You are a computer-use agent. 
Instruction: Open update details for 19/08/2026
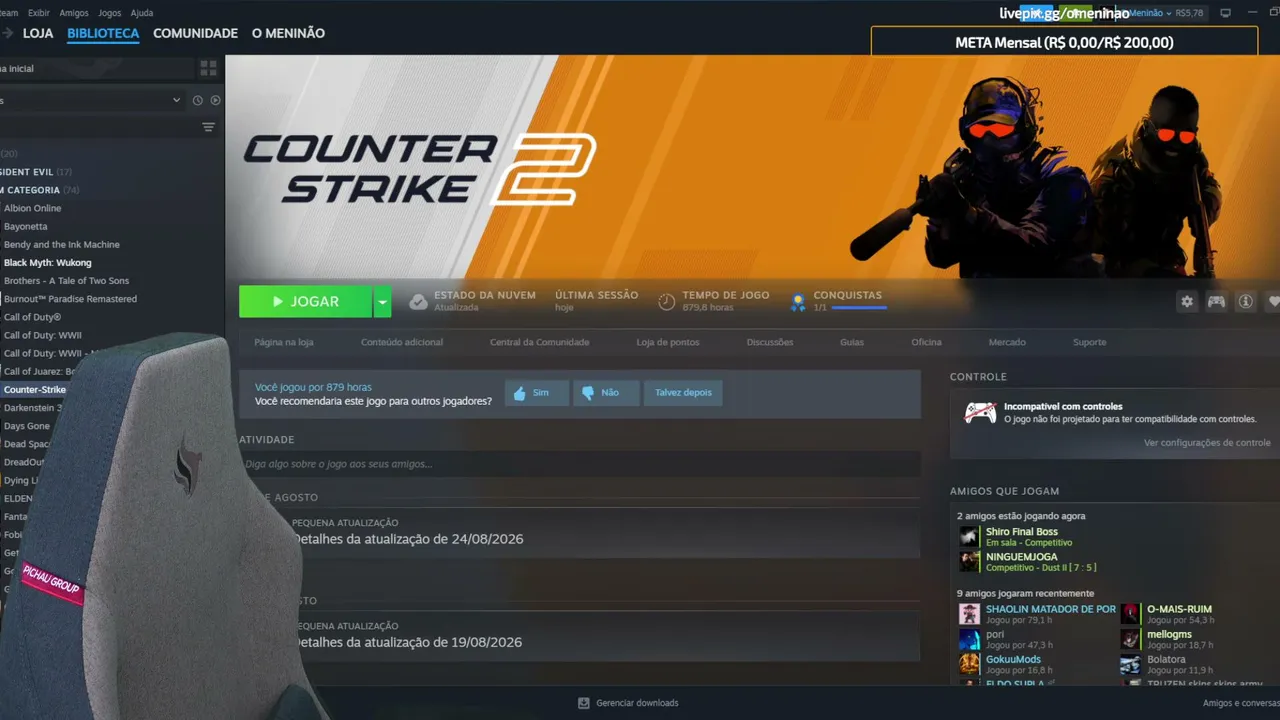407,642
